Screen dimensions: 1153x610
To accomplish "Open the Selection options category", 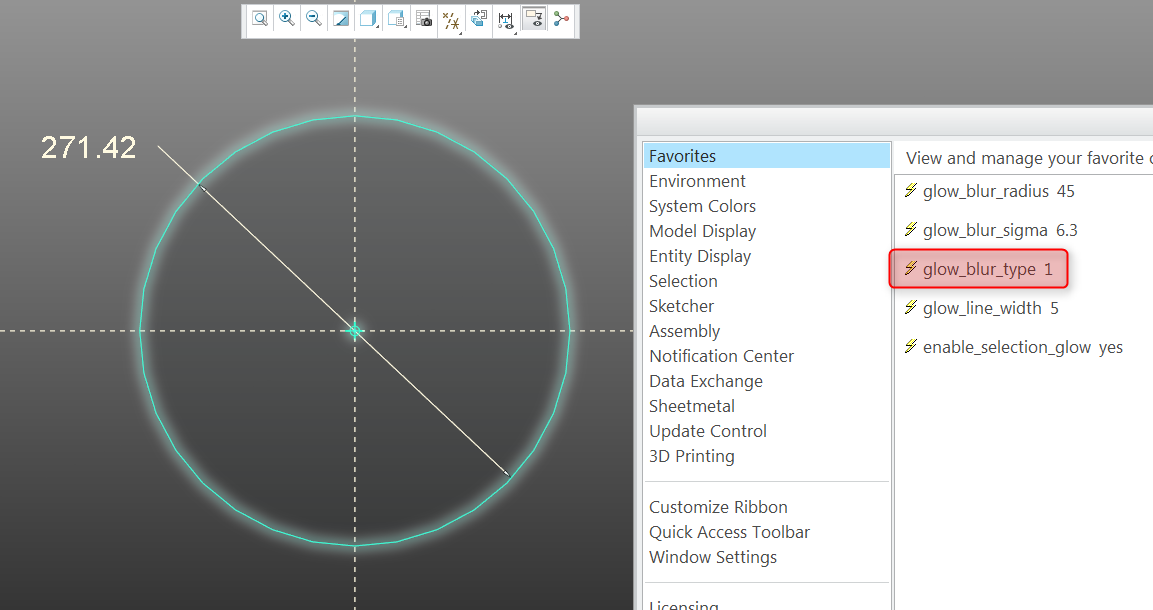I will pyautogui.click(x=683, y=281).
